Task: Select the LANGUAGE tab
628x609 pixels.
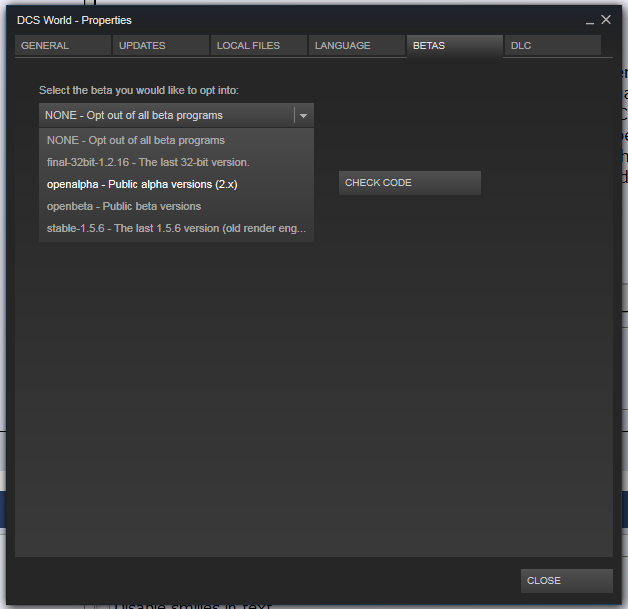Action: (x=357, y=46)
